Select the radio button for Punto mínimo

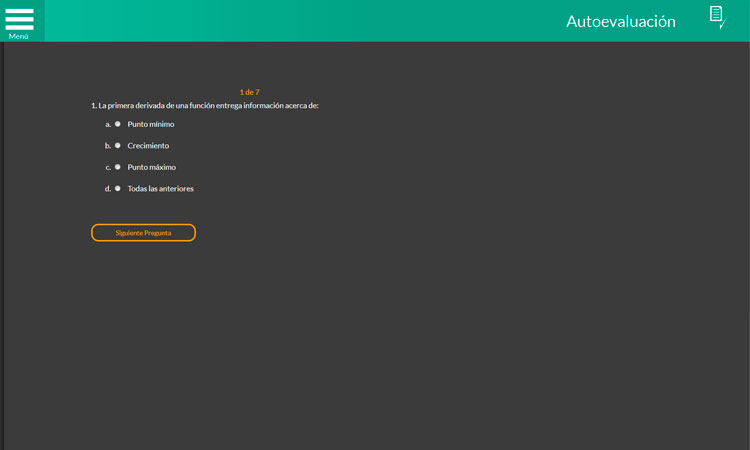pyautogui.click(x=118, y=124)
